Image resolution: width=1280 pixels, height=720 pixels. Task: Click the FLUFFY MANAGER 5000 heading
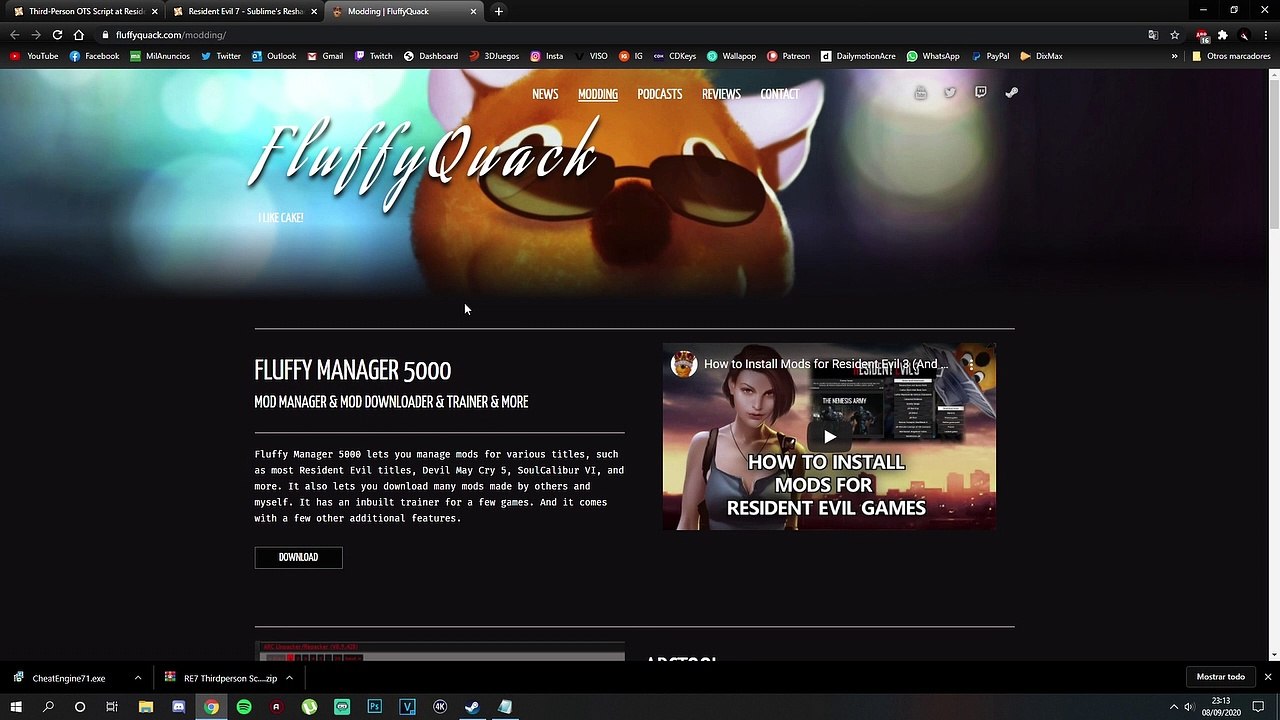point(352,370)
